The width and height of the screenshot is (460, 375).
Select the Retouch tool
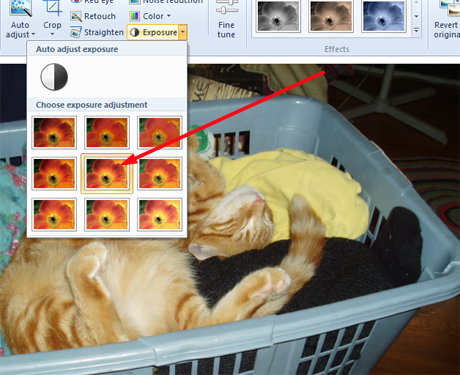coord(93,16)
